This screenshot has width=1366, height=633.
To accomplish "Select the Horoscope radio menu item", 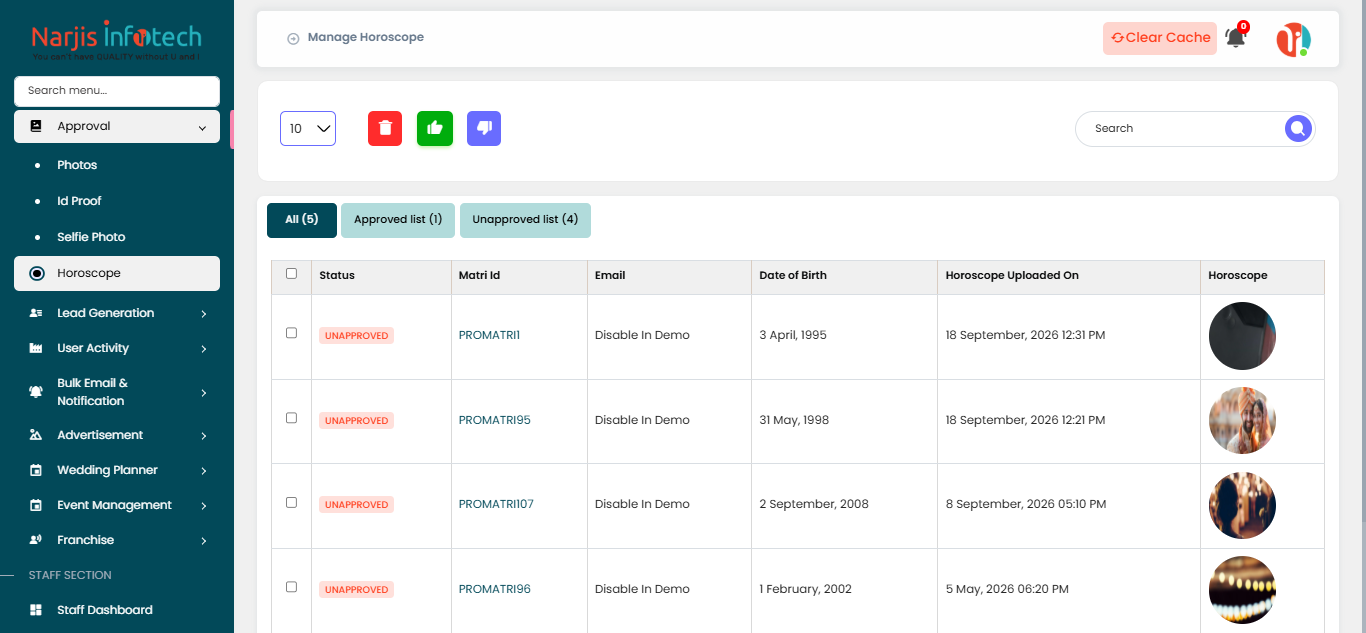I will tap(117, 273).
